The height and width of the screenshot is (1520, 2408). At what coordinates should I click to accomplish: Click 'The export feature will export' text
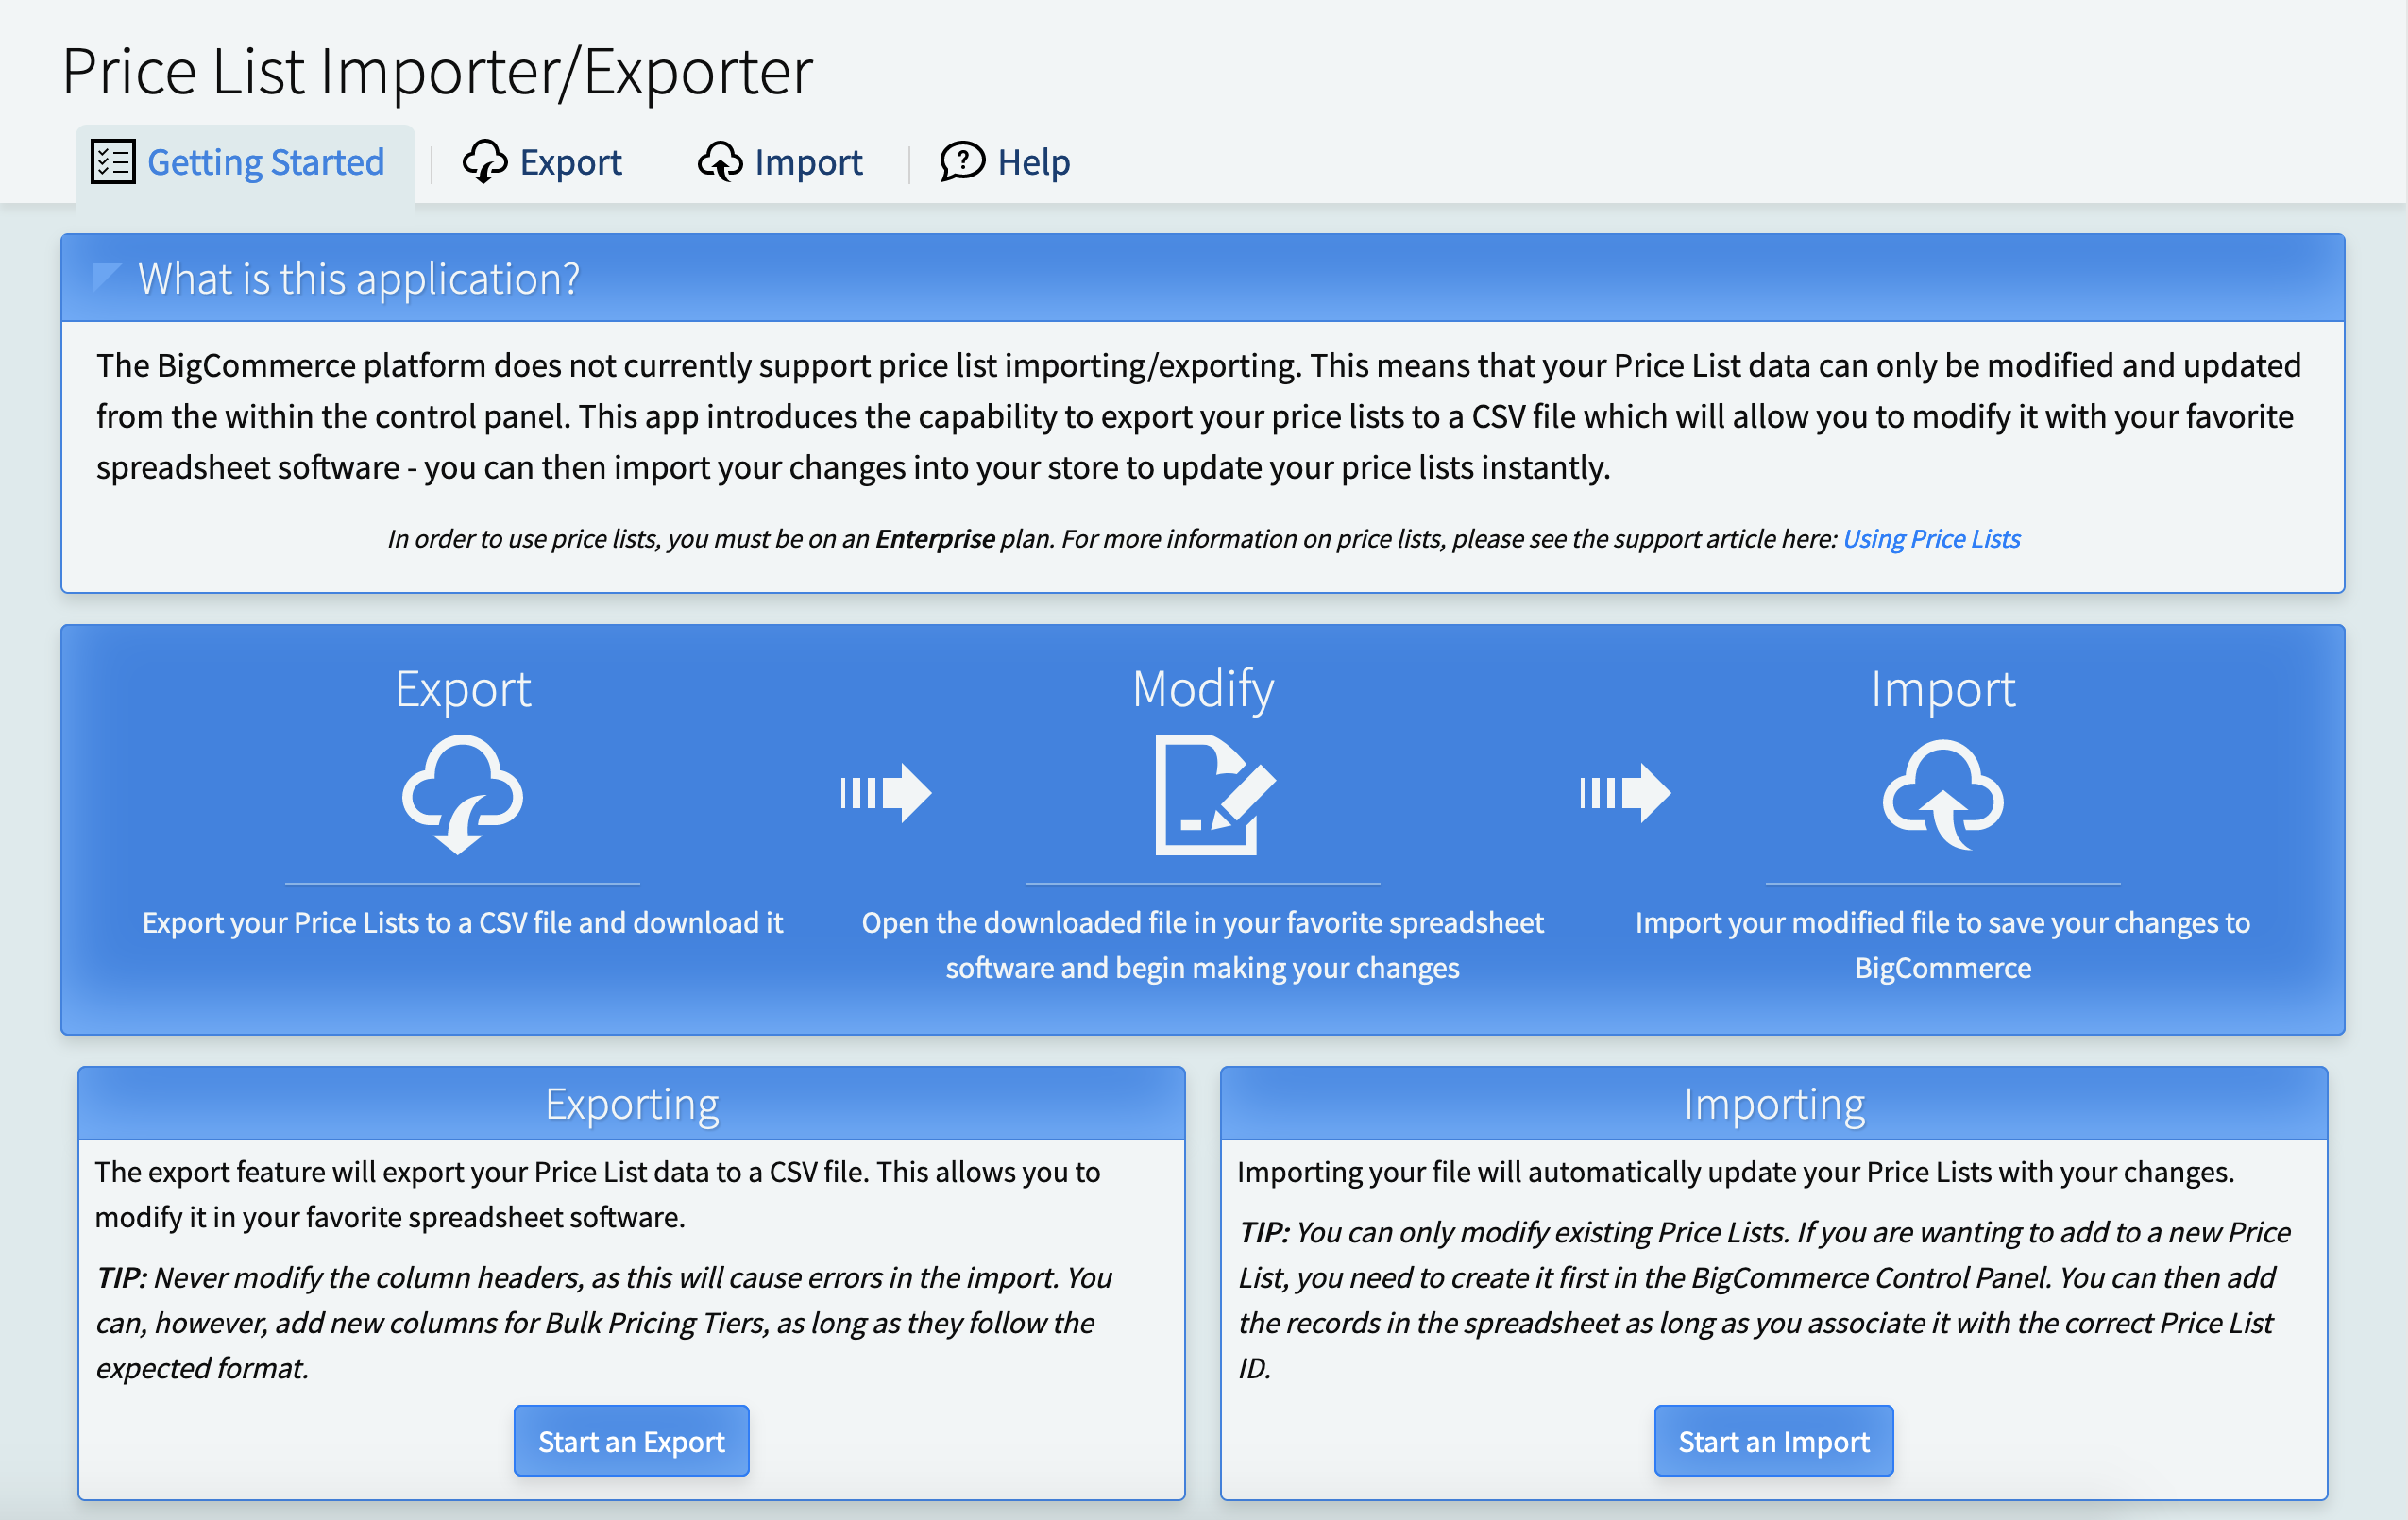[598, 1195]
